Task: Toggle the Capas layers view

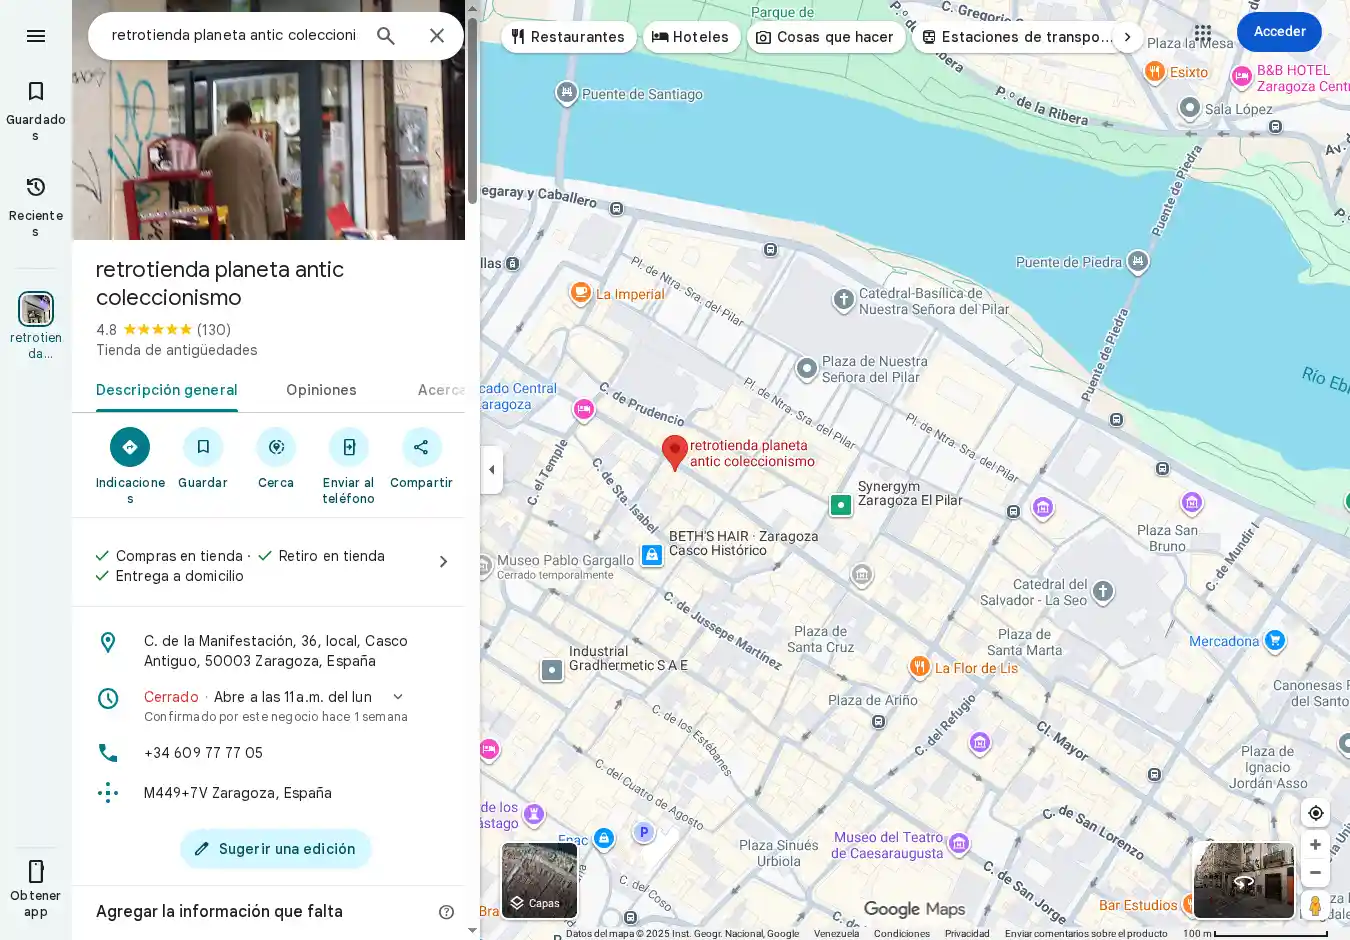Action: click(539, 880)
